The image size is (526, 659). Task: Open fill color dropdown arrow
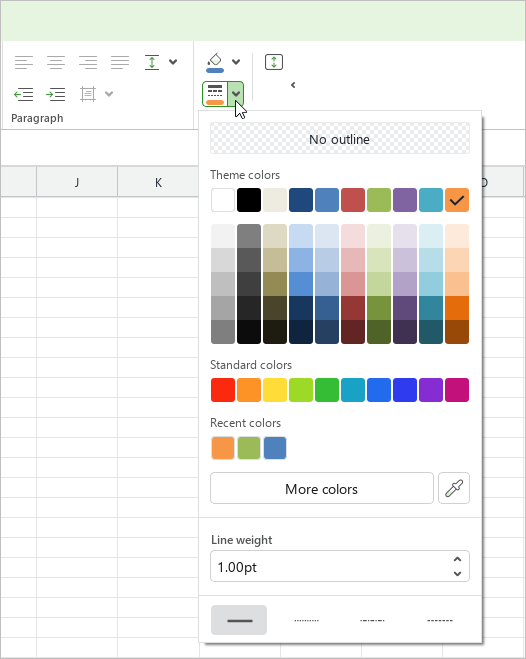click(236, 62)
